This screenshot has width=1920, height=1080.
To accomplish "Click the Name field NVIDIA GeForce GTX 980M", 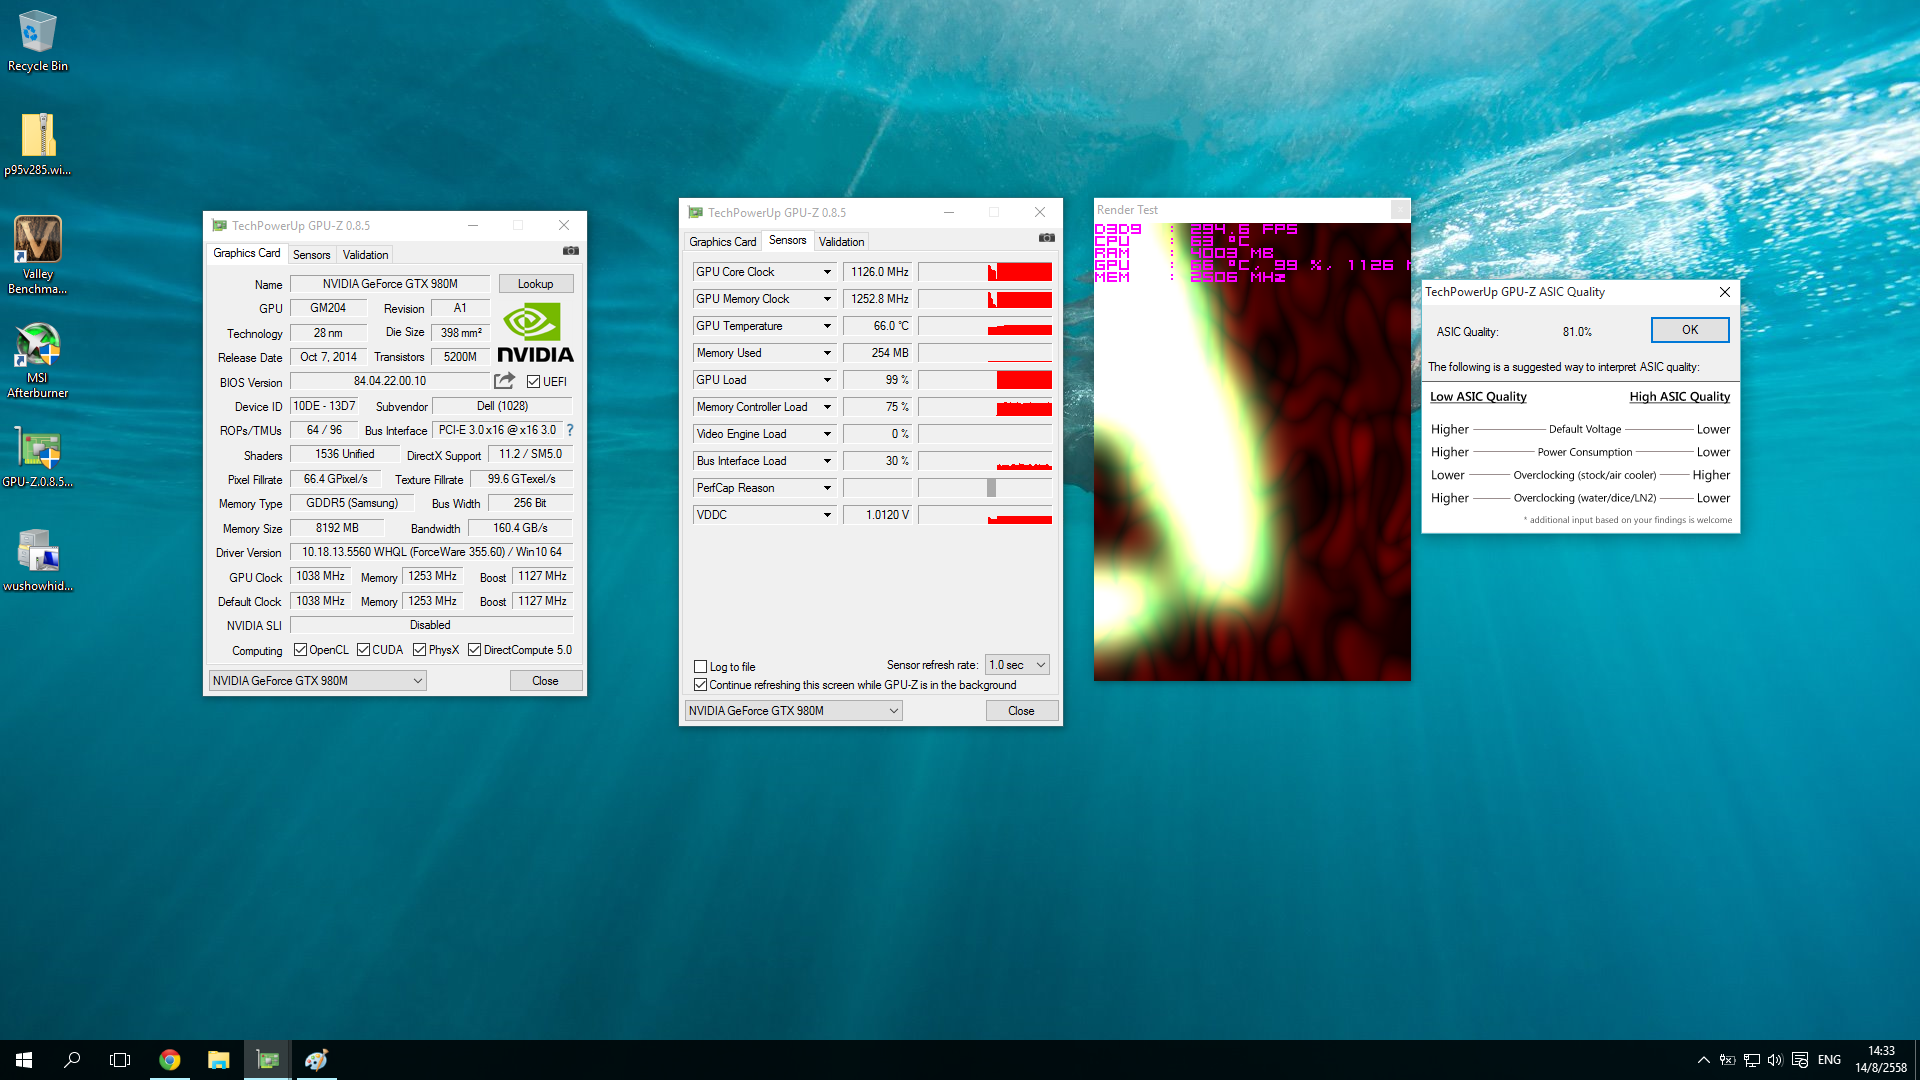I will [390, 284].
